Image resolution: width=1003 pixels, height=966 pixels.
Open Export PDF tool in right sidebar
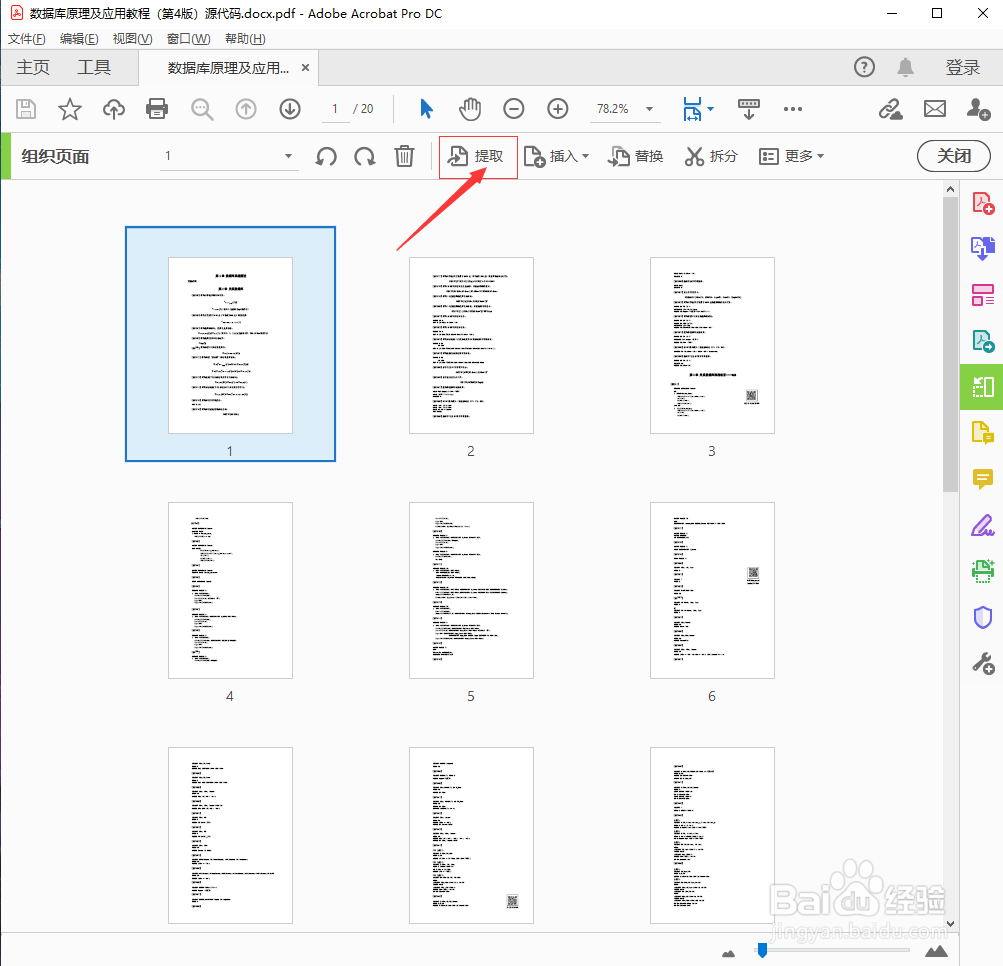pos(983,248)
